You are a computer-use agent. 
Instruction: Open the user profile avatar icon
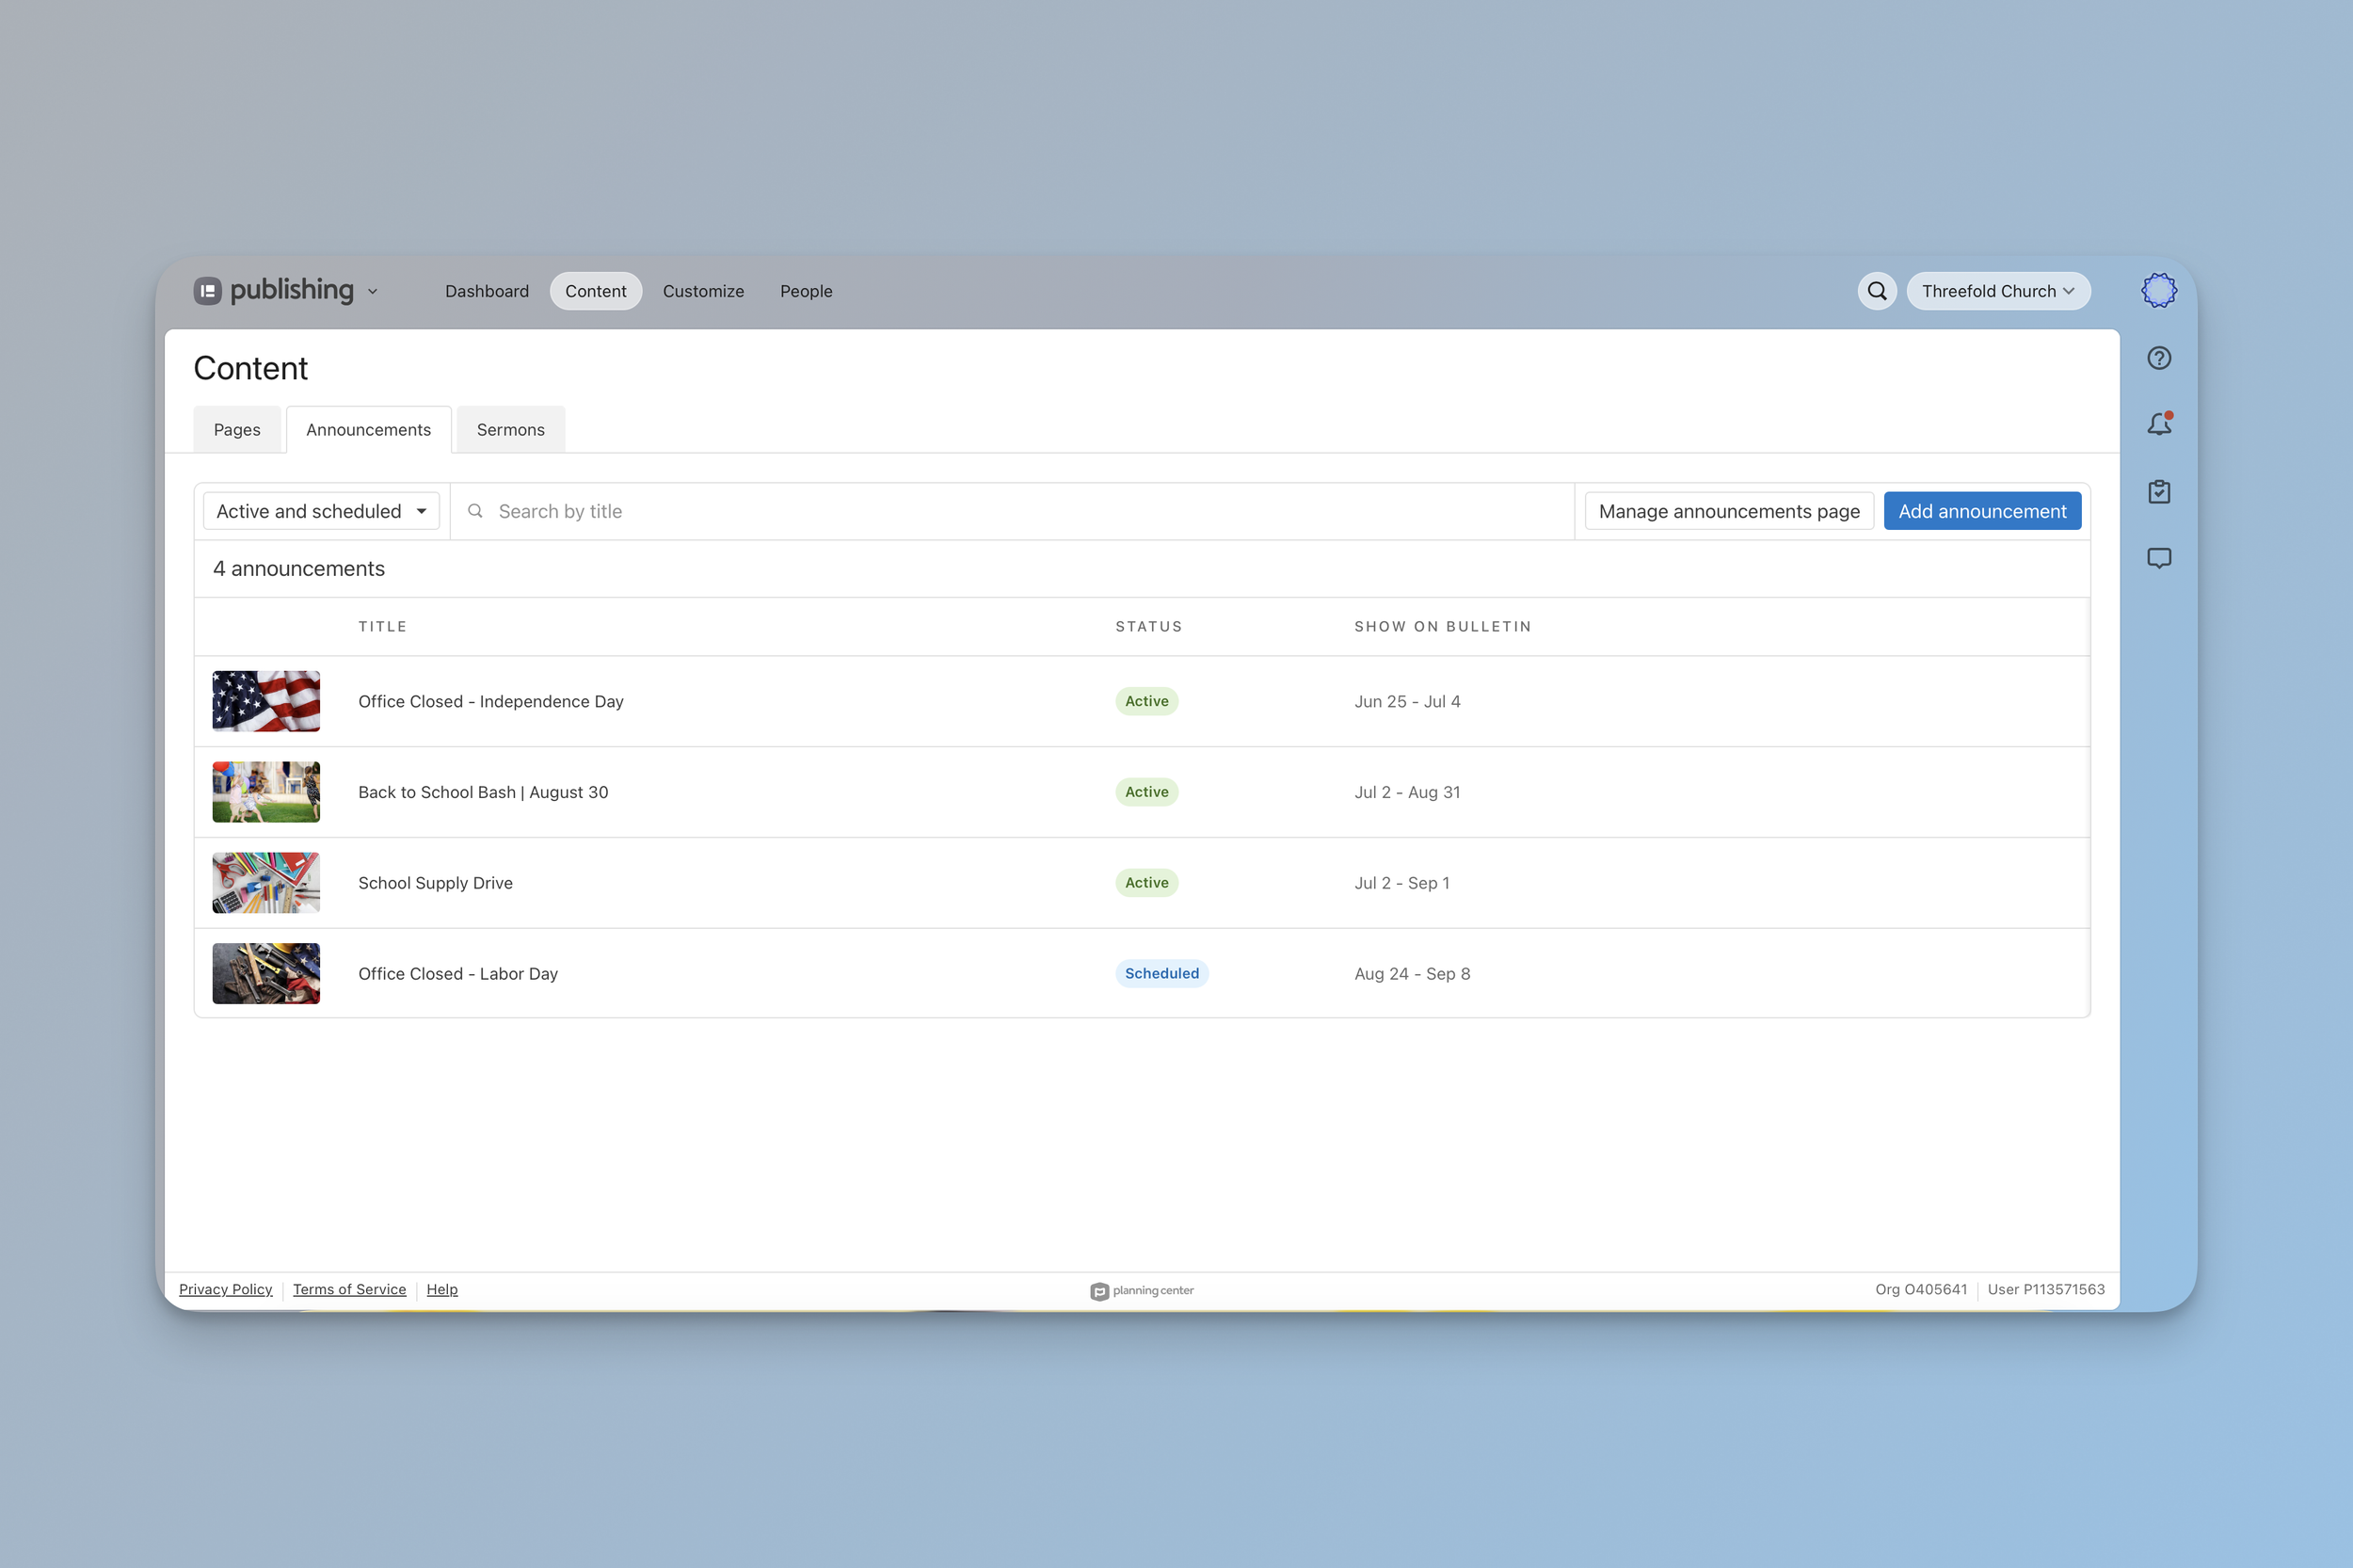click(x=2159, y=291)
